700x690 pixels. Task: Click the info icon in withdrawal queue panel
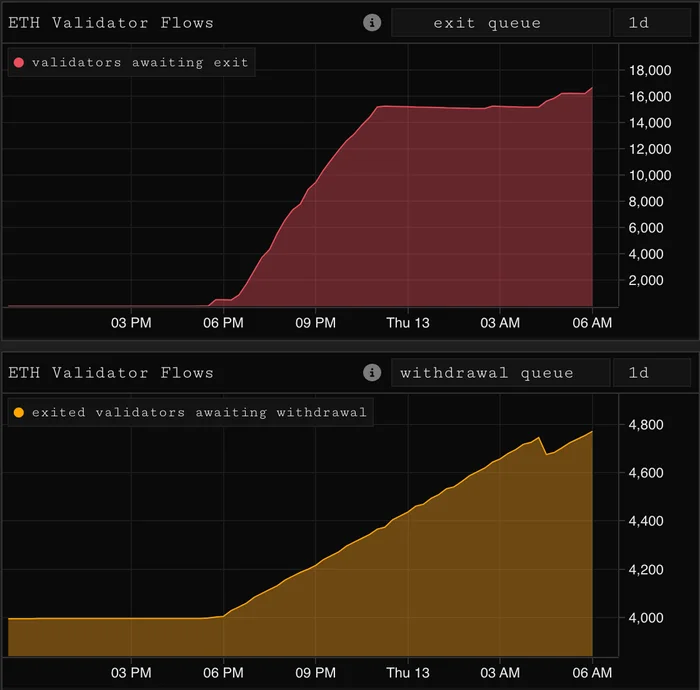click(372, 372)
